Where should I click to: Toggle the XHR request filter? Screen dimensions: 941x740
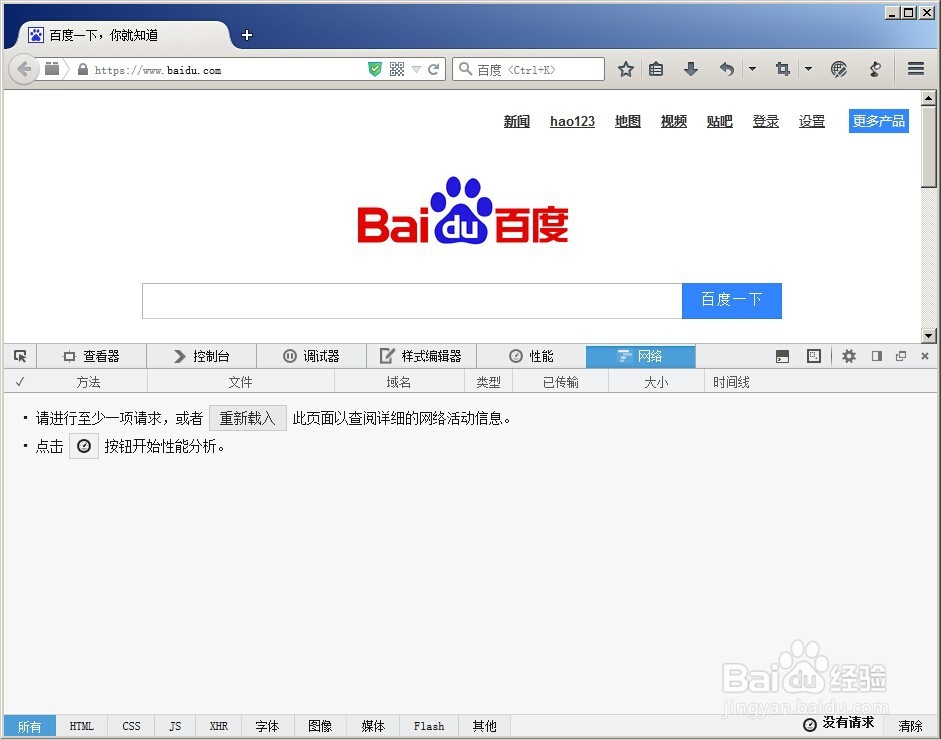pos(218,727)
